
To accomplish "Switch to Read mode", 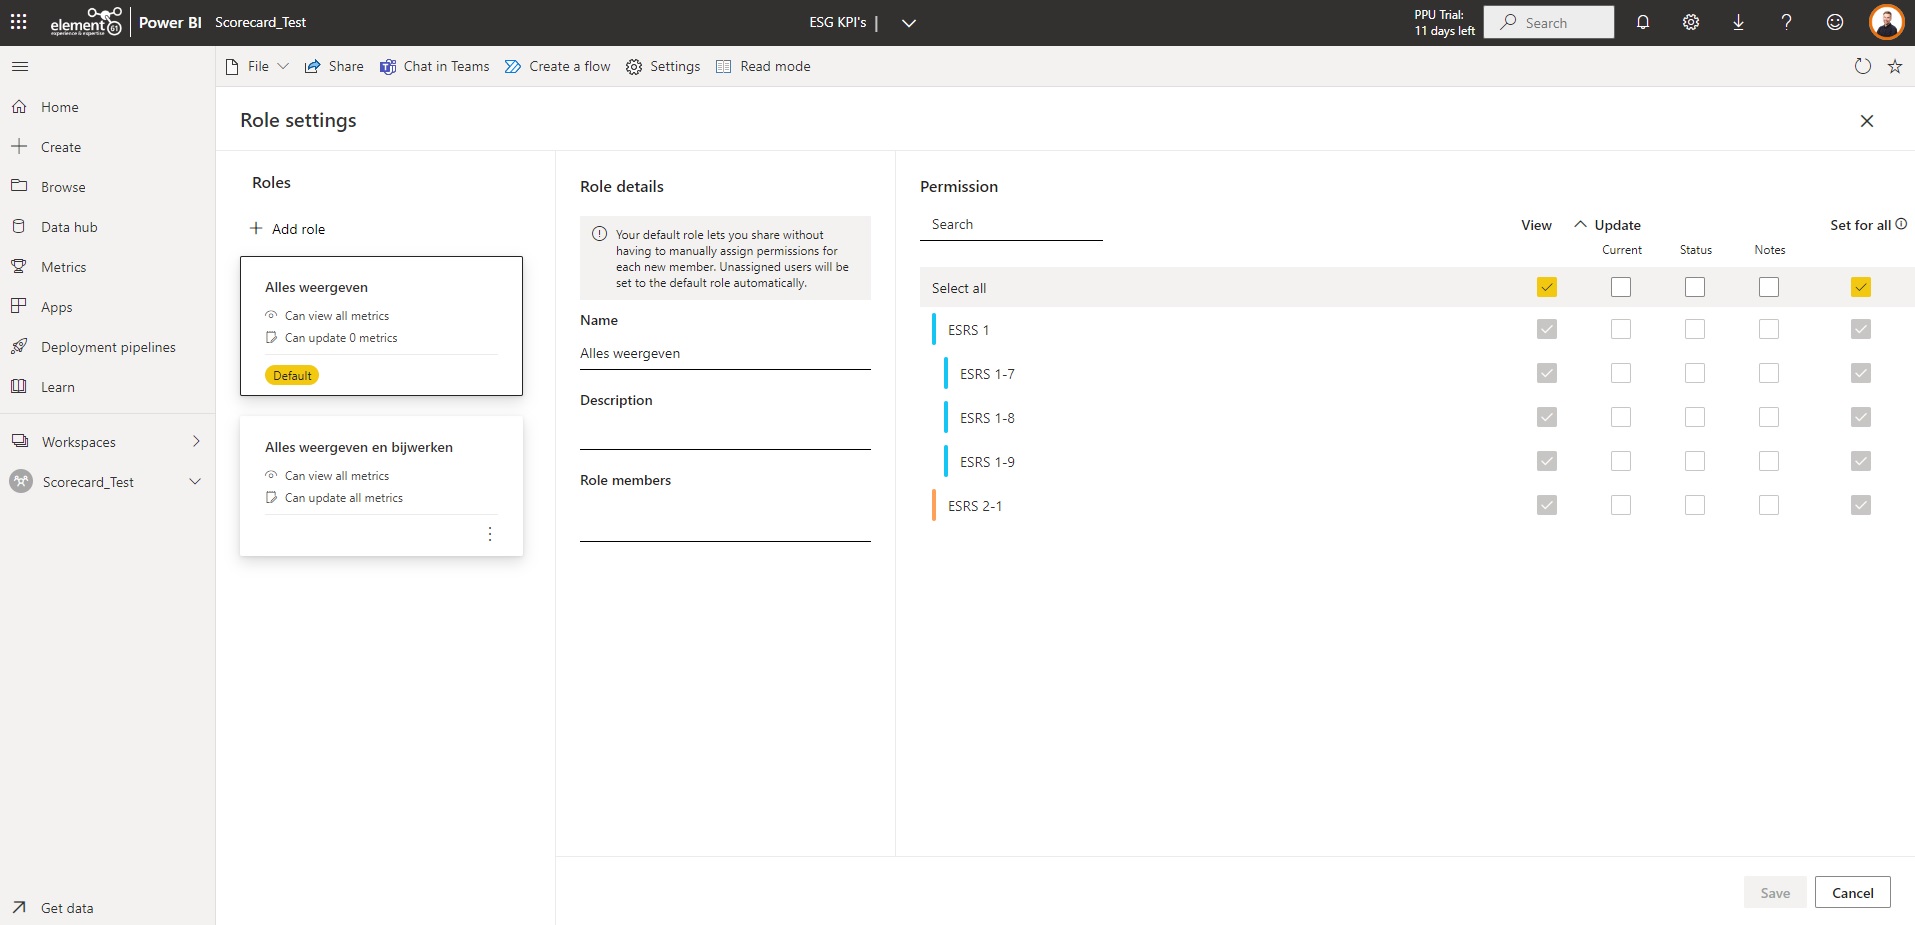I will click(763, 66).
